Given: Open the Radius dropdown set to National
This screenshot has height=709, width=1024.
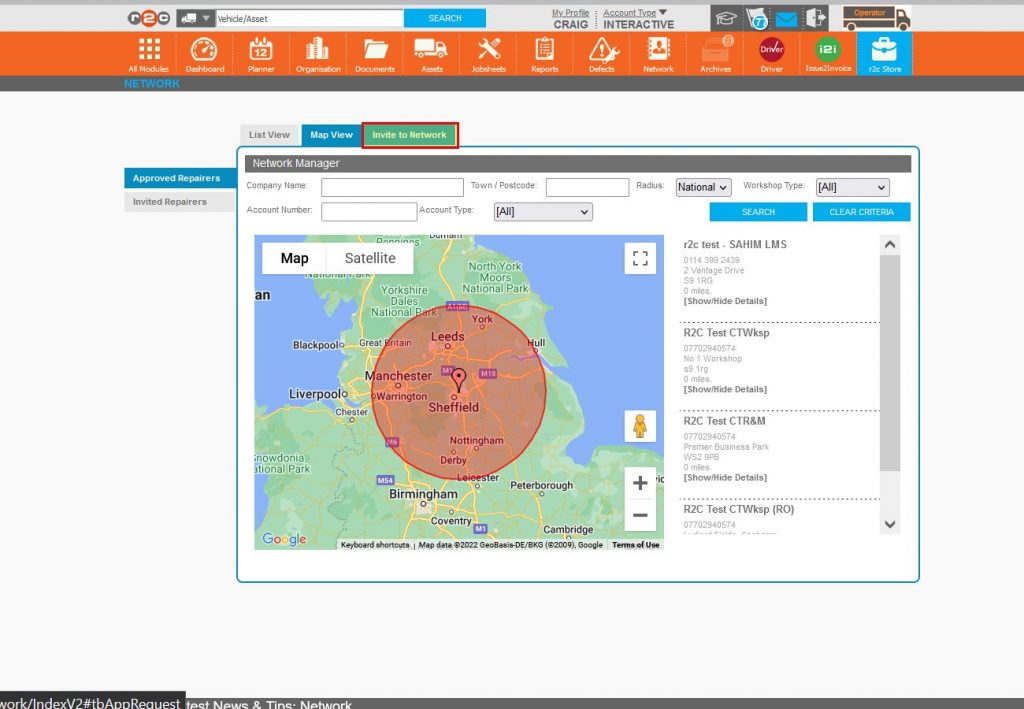Looking at the screenshot, I should pyautogui.click(x=704, y=187).
